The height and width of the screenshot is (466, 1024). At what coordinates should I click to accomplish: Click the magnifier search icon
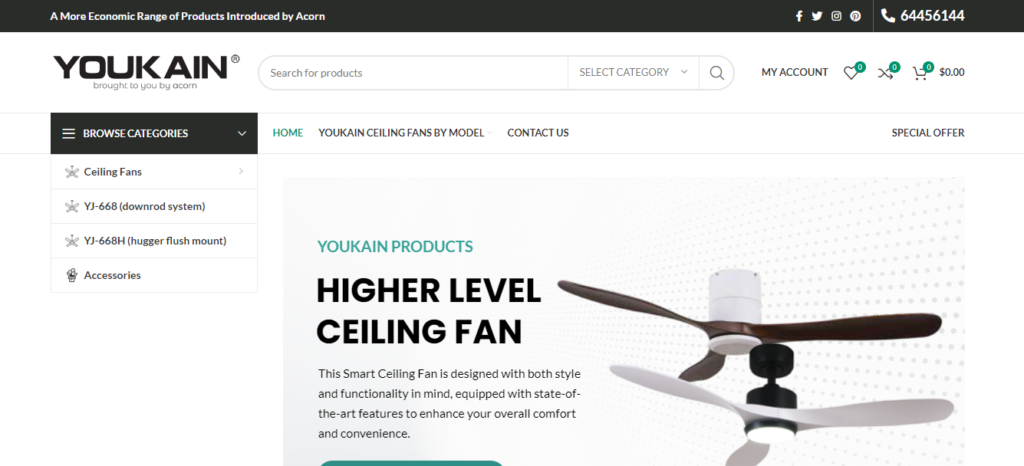click(716, 72)
